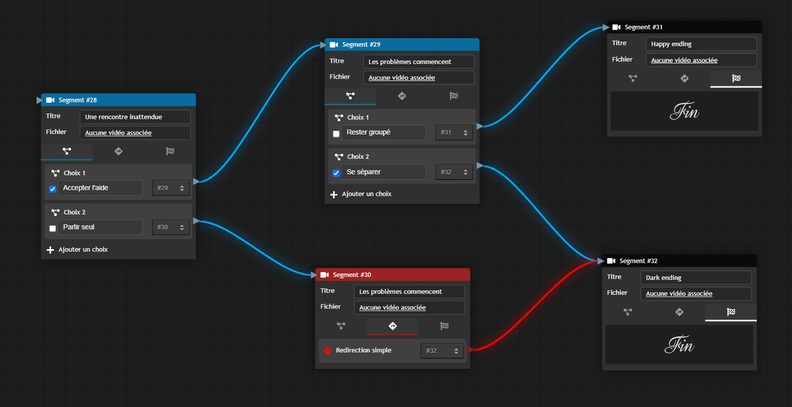Image resolution: width=792 pixels, height=407 pixels.
Task: Open the #29 target selector for Accepter l'aide
Action: pyautogui.click(x=169, y=188)
